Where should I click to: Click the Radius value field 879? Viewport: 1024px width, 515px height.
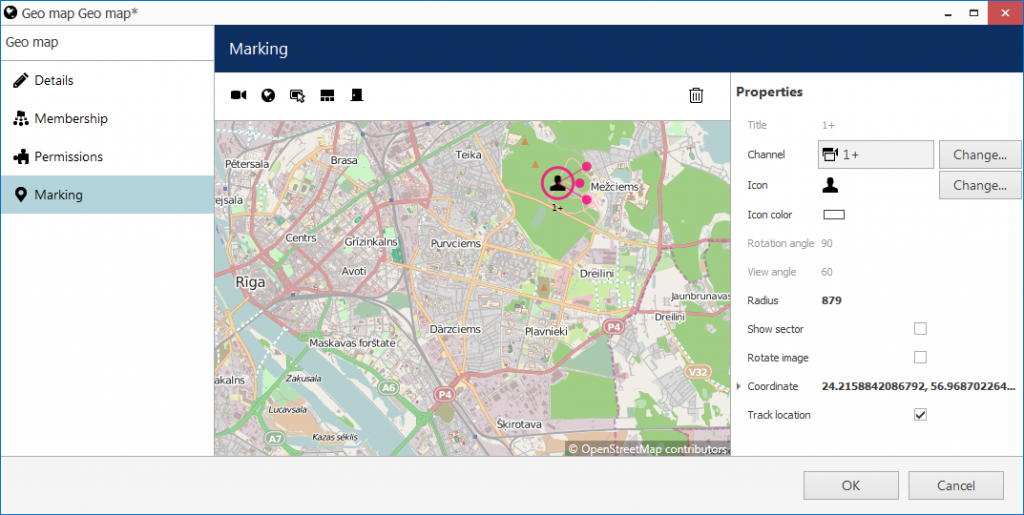pos(831,301)
